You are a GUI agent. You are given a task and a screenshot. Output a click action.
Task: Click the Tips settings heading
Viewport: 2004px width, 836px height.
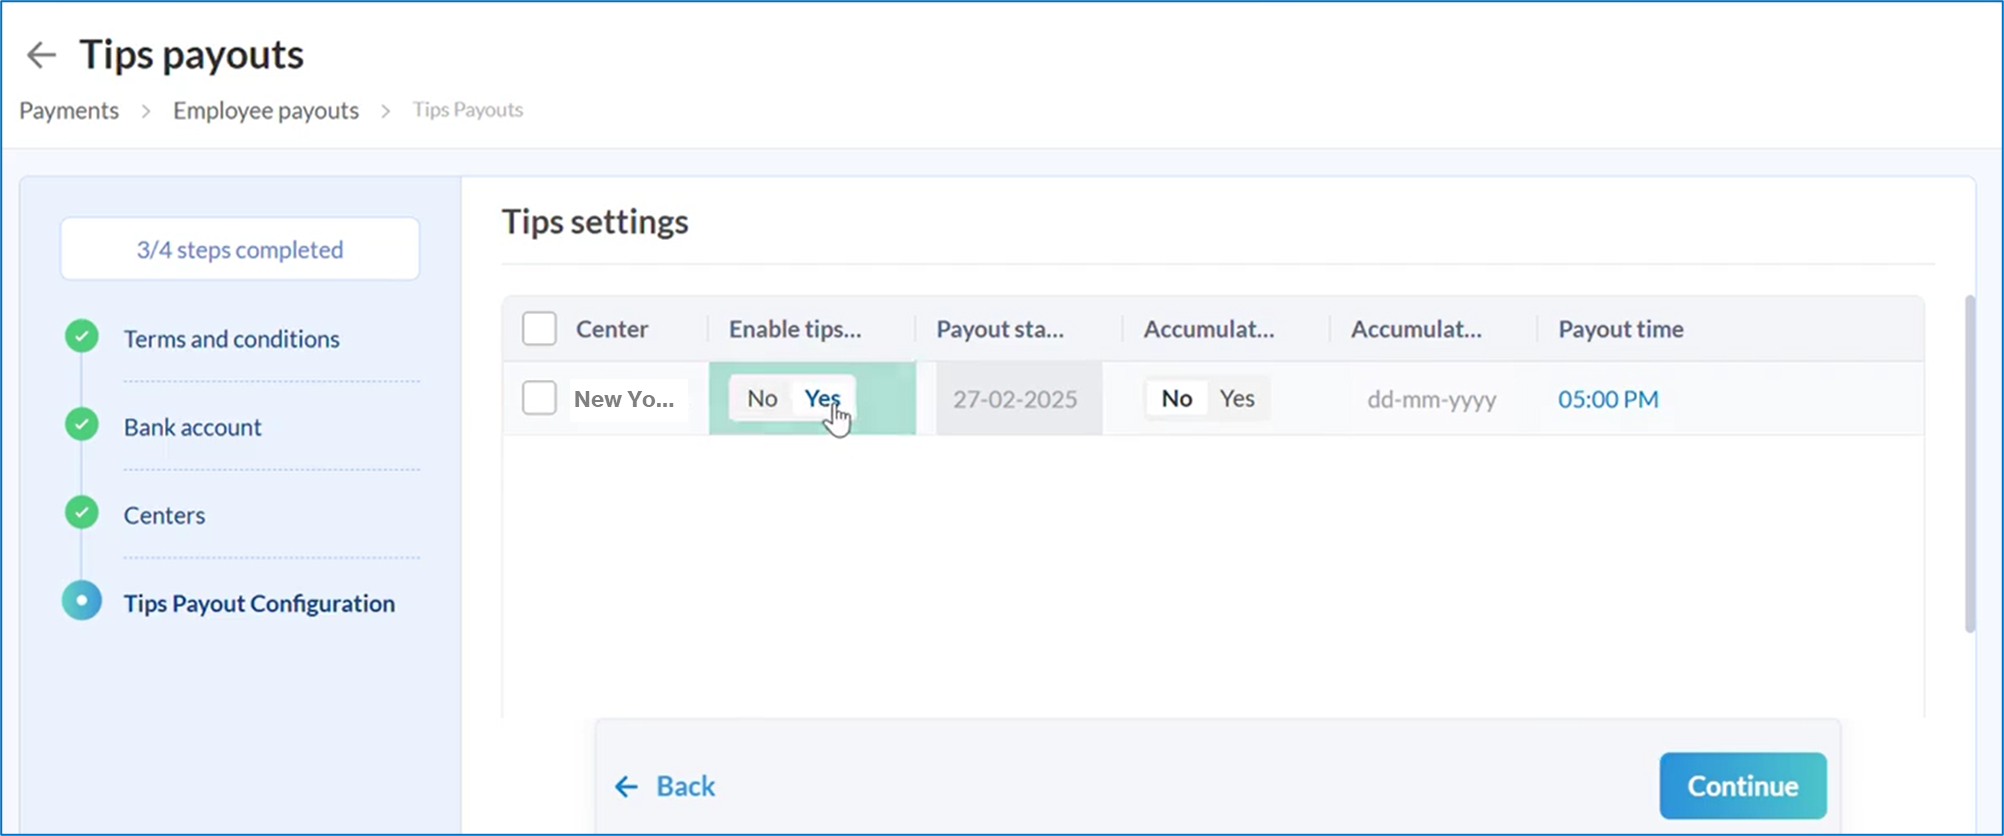595,221
